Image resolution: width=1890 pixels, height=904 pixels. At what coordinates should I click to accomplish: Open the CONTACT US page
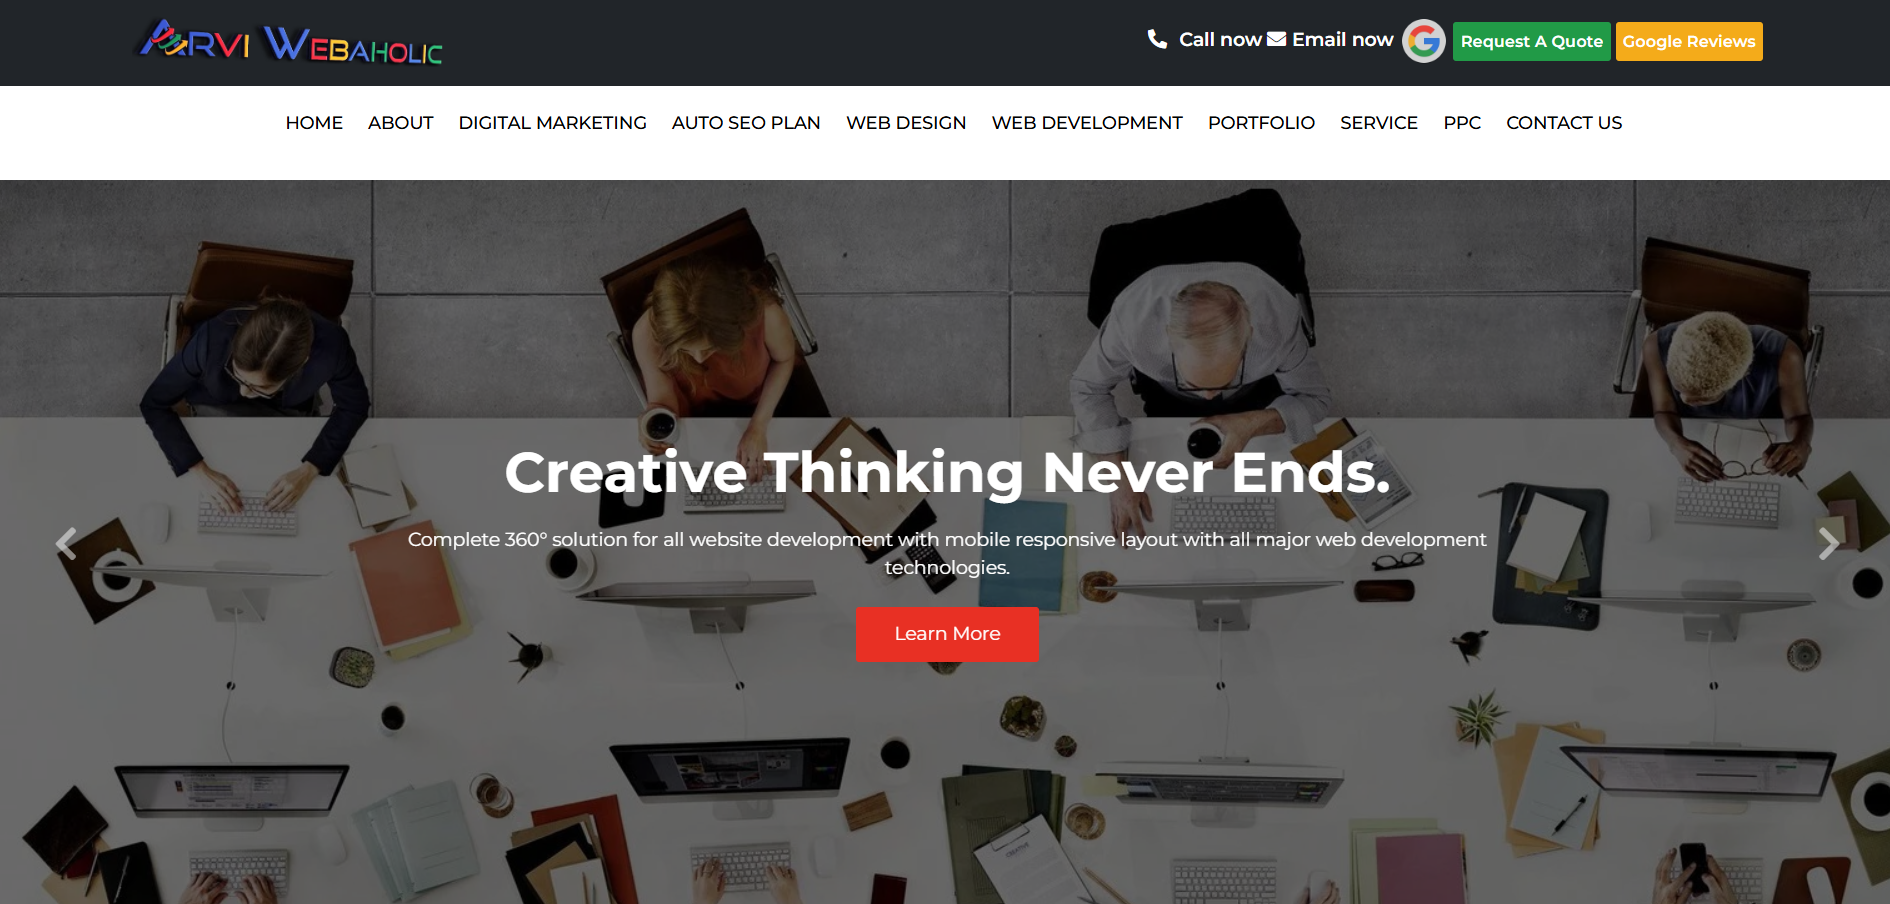tap(1564, 123)
